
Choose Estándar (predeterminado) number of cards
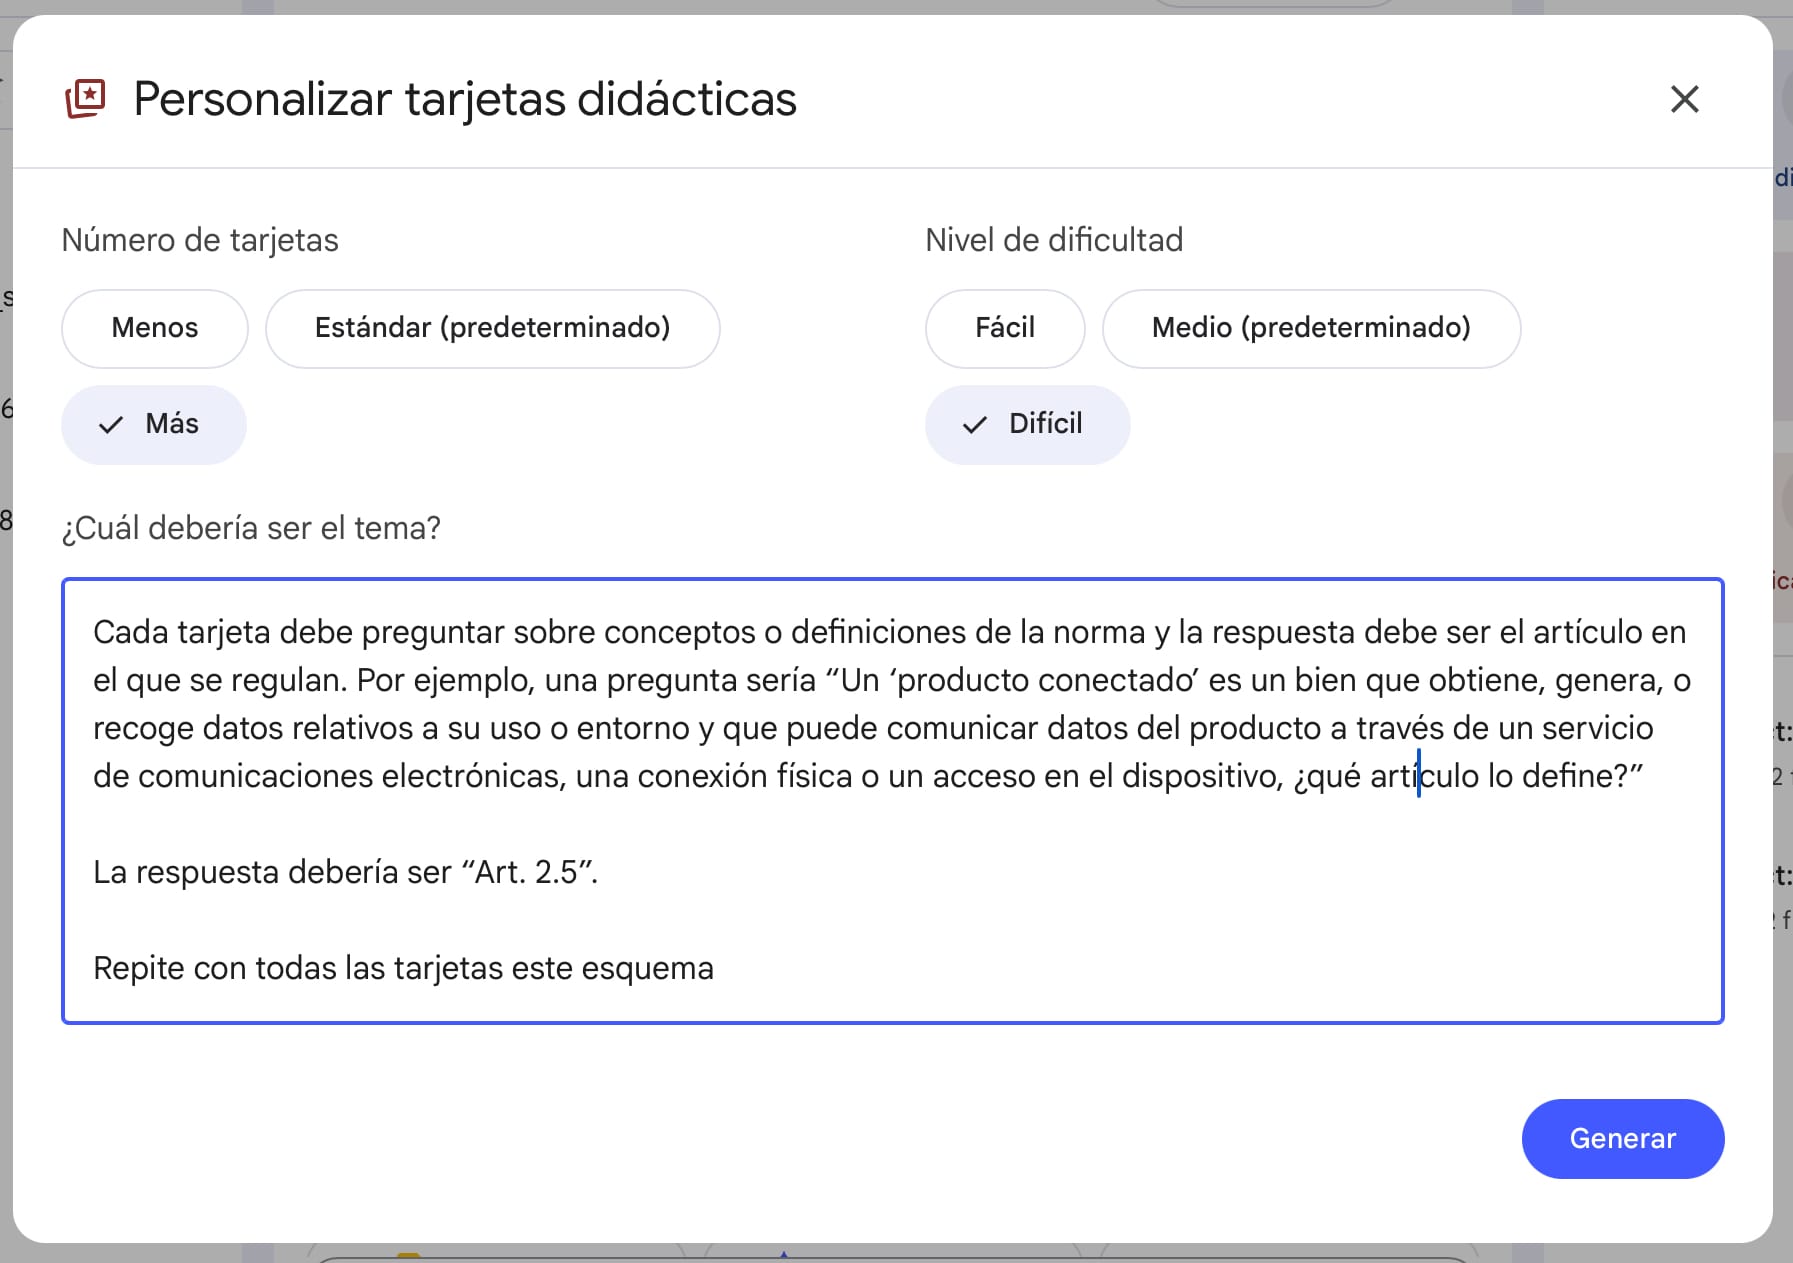tap(492, 328)
